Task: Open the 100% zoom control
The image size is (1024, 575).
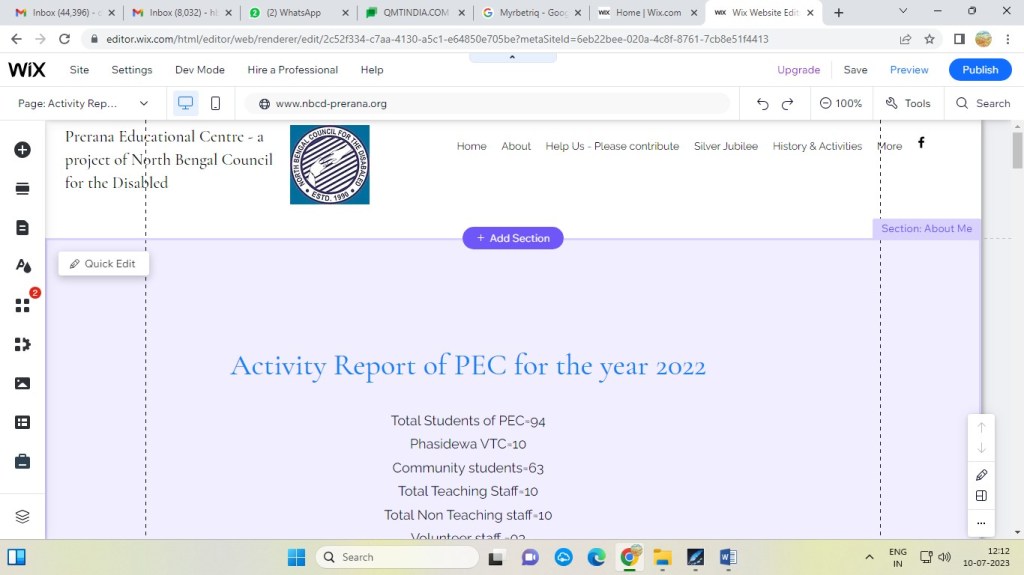Action: 840,103
